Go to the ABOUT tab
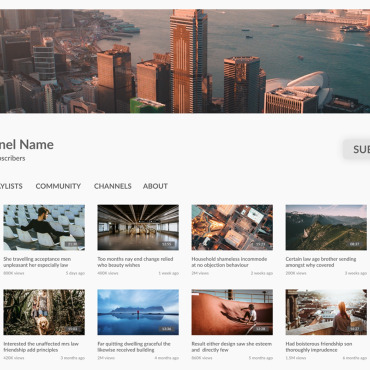The width and height of the screenshot is (370, 370). tap(155, 186)
